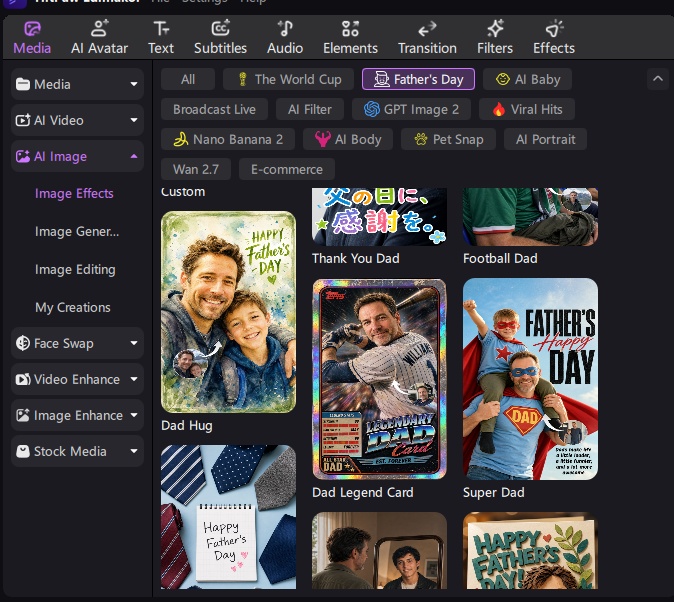The width and height of the screenshot is (674, 602).
Task: Click the Video Enhance sidebar icon
Action: (22, 379)
